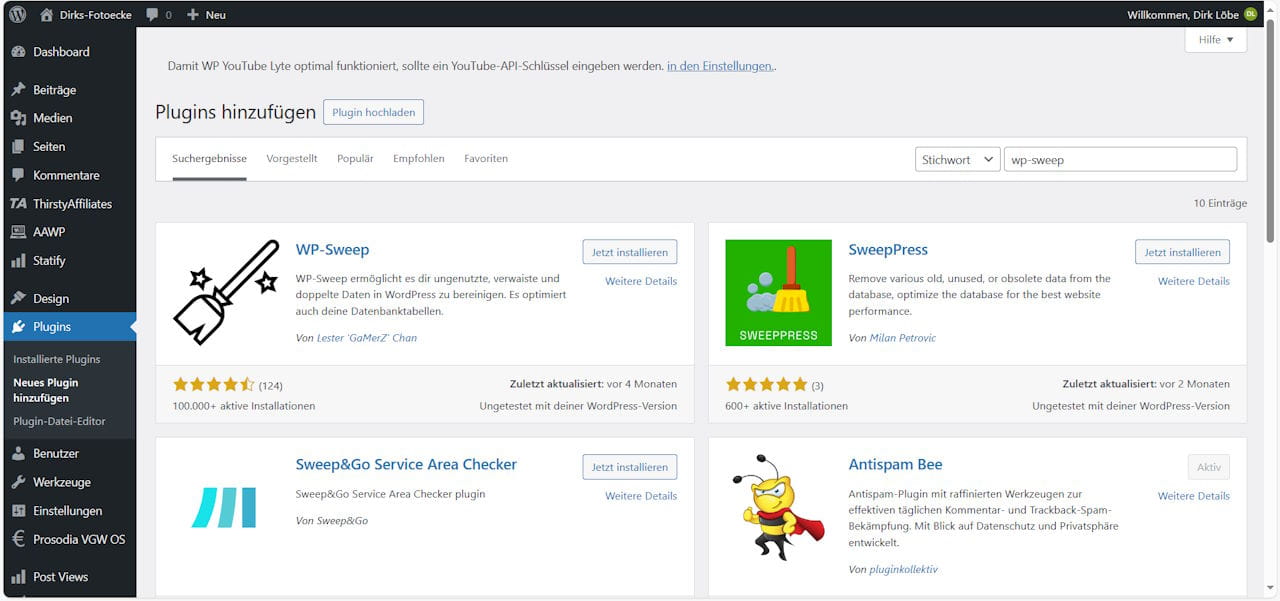The height and width of the screenshot is (601, 1280).
Task: Click the Design brush icon
Action: click(x=18, y=298)
